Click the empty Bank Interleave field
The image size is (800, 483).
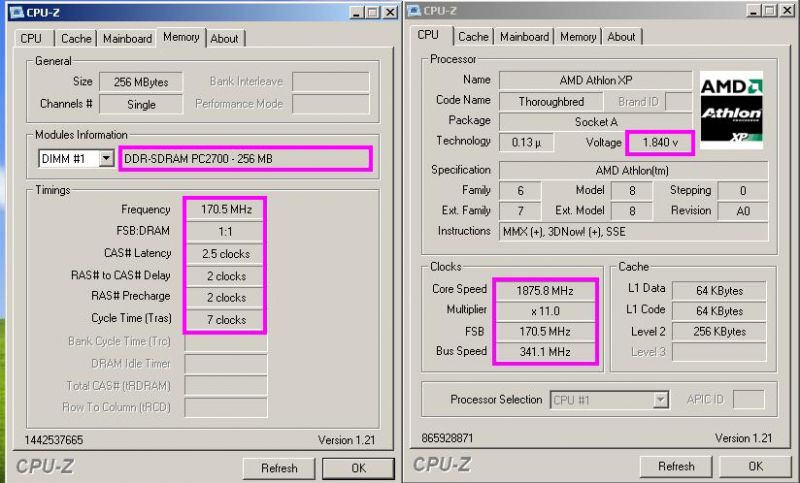[331, 82]
